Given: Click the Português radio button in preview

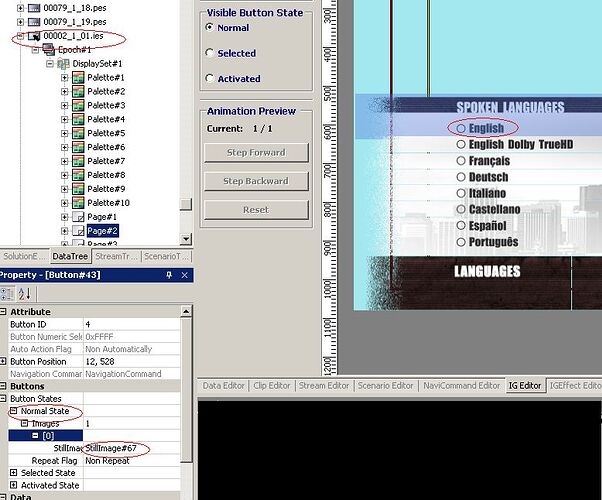Looking at the screenshot, I should tap(461, 242).
